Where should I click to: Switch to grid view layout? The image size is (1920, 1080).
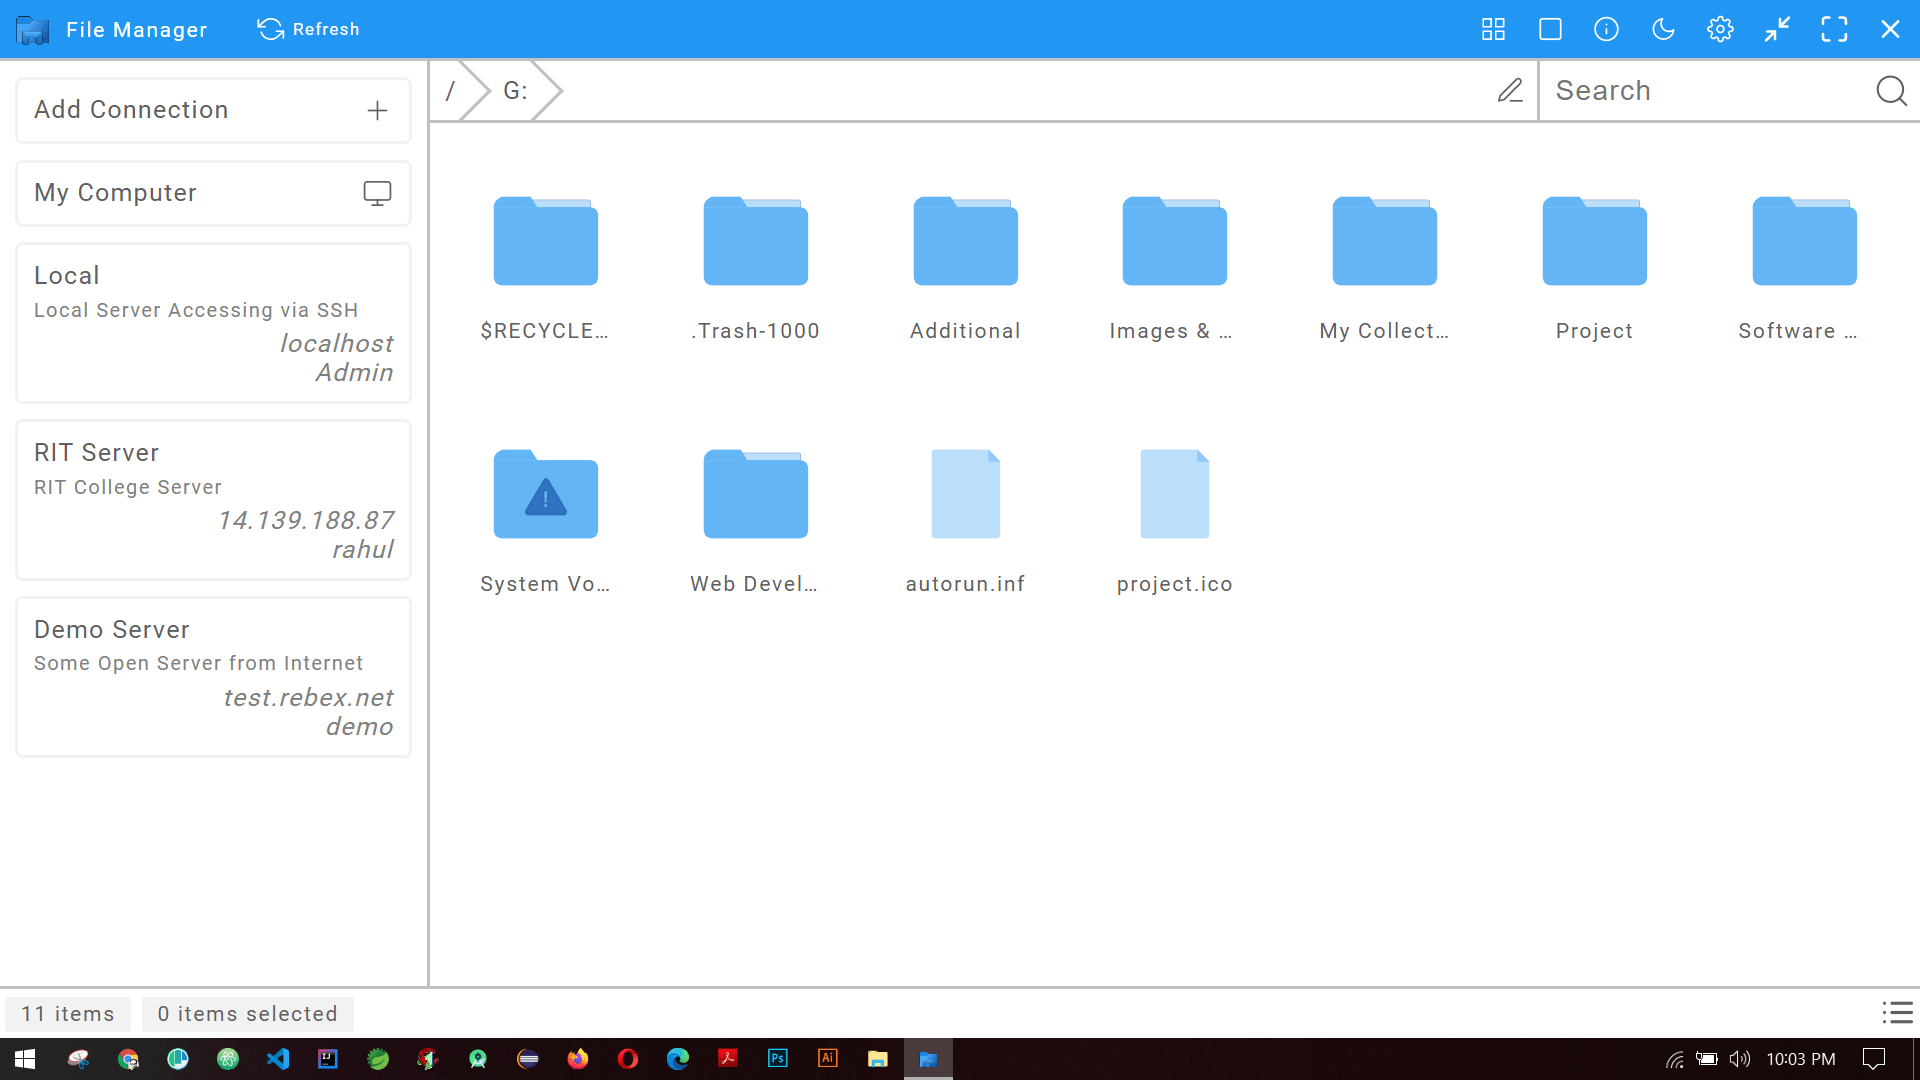(x=1493, y=29)
